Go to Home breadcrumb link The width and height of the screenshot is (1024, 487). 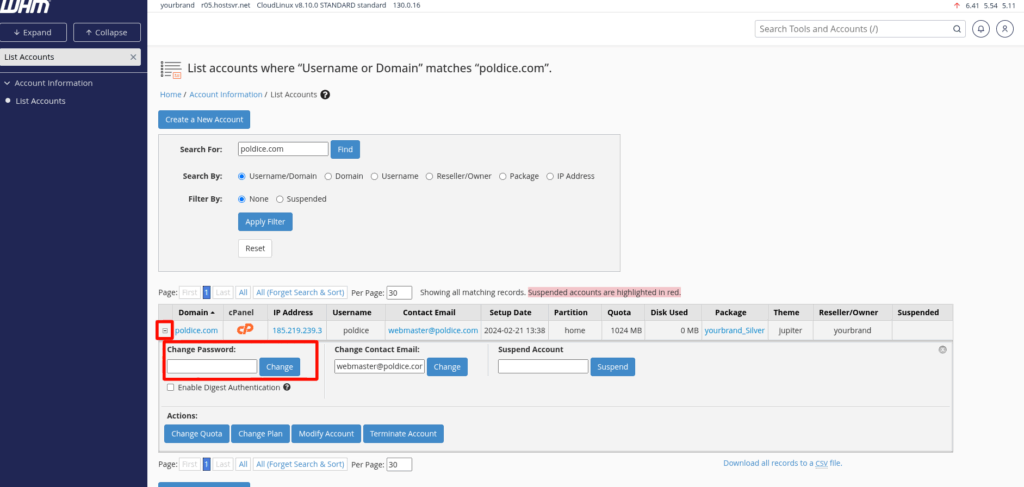coord(169,95)
